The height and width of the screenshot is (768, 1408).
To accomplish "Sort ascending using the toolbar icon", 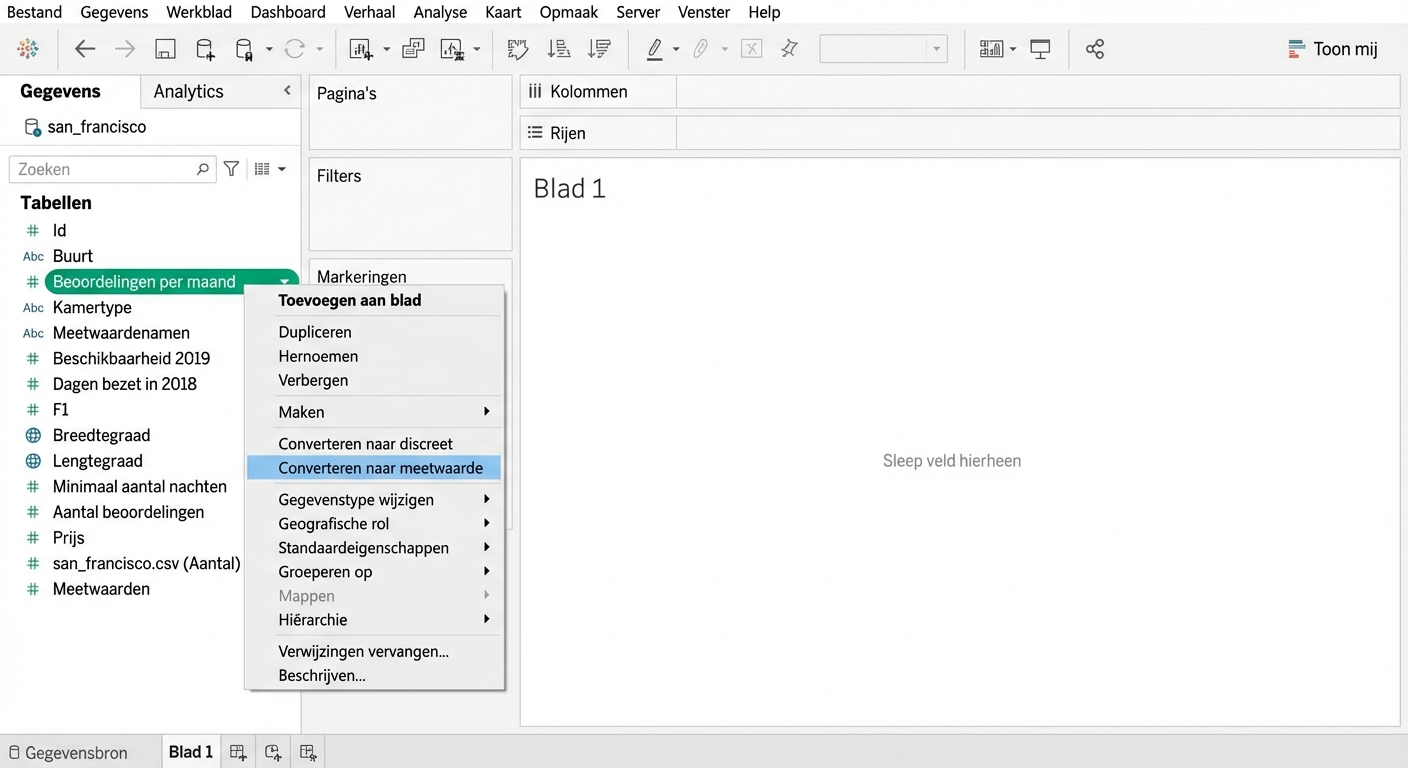I will [559, 49].
